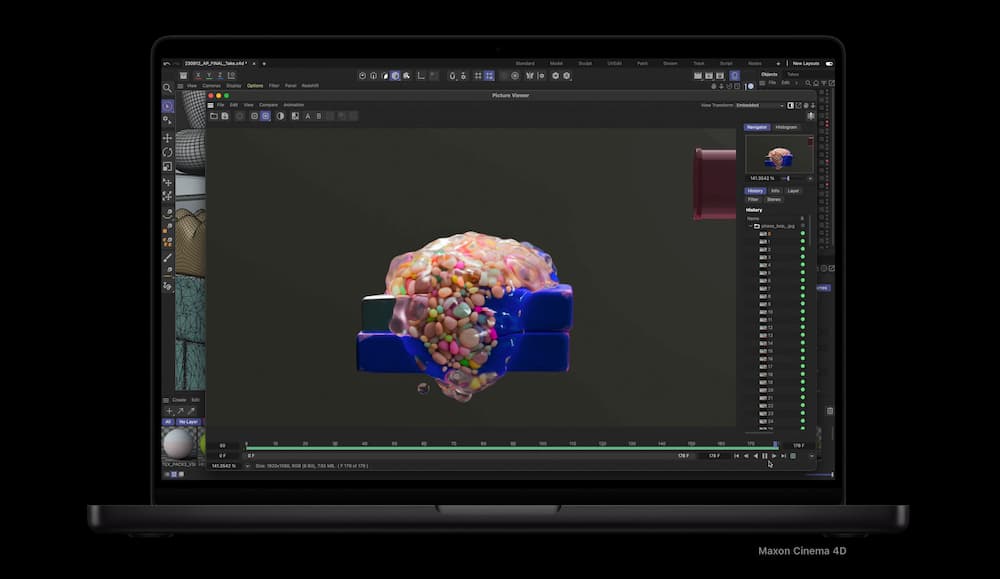
Task: Select the Move tool in left toolbar
Action: pyautogui.click(x=167, y=138)
